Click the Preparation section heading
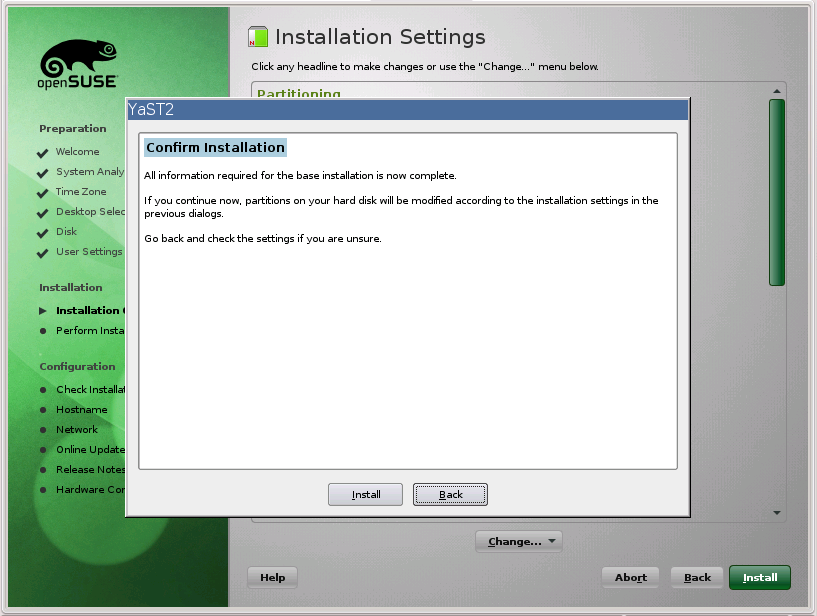Image resolution: width=817 pixels, height=616 pixels. [72, 129]
